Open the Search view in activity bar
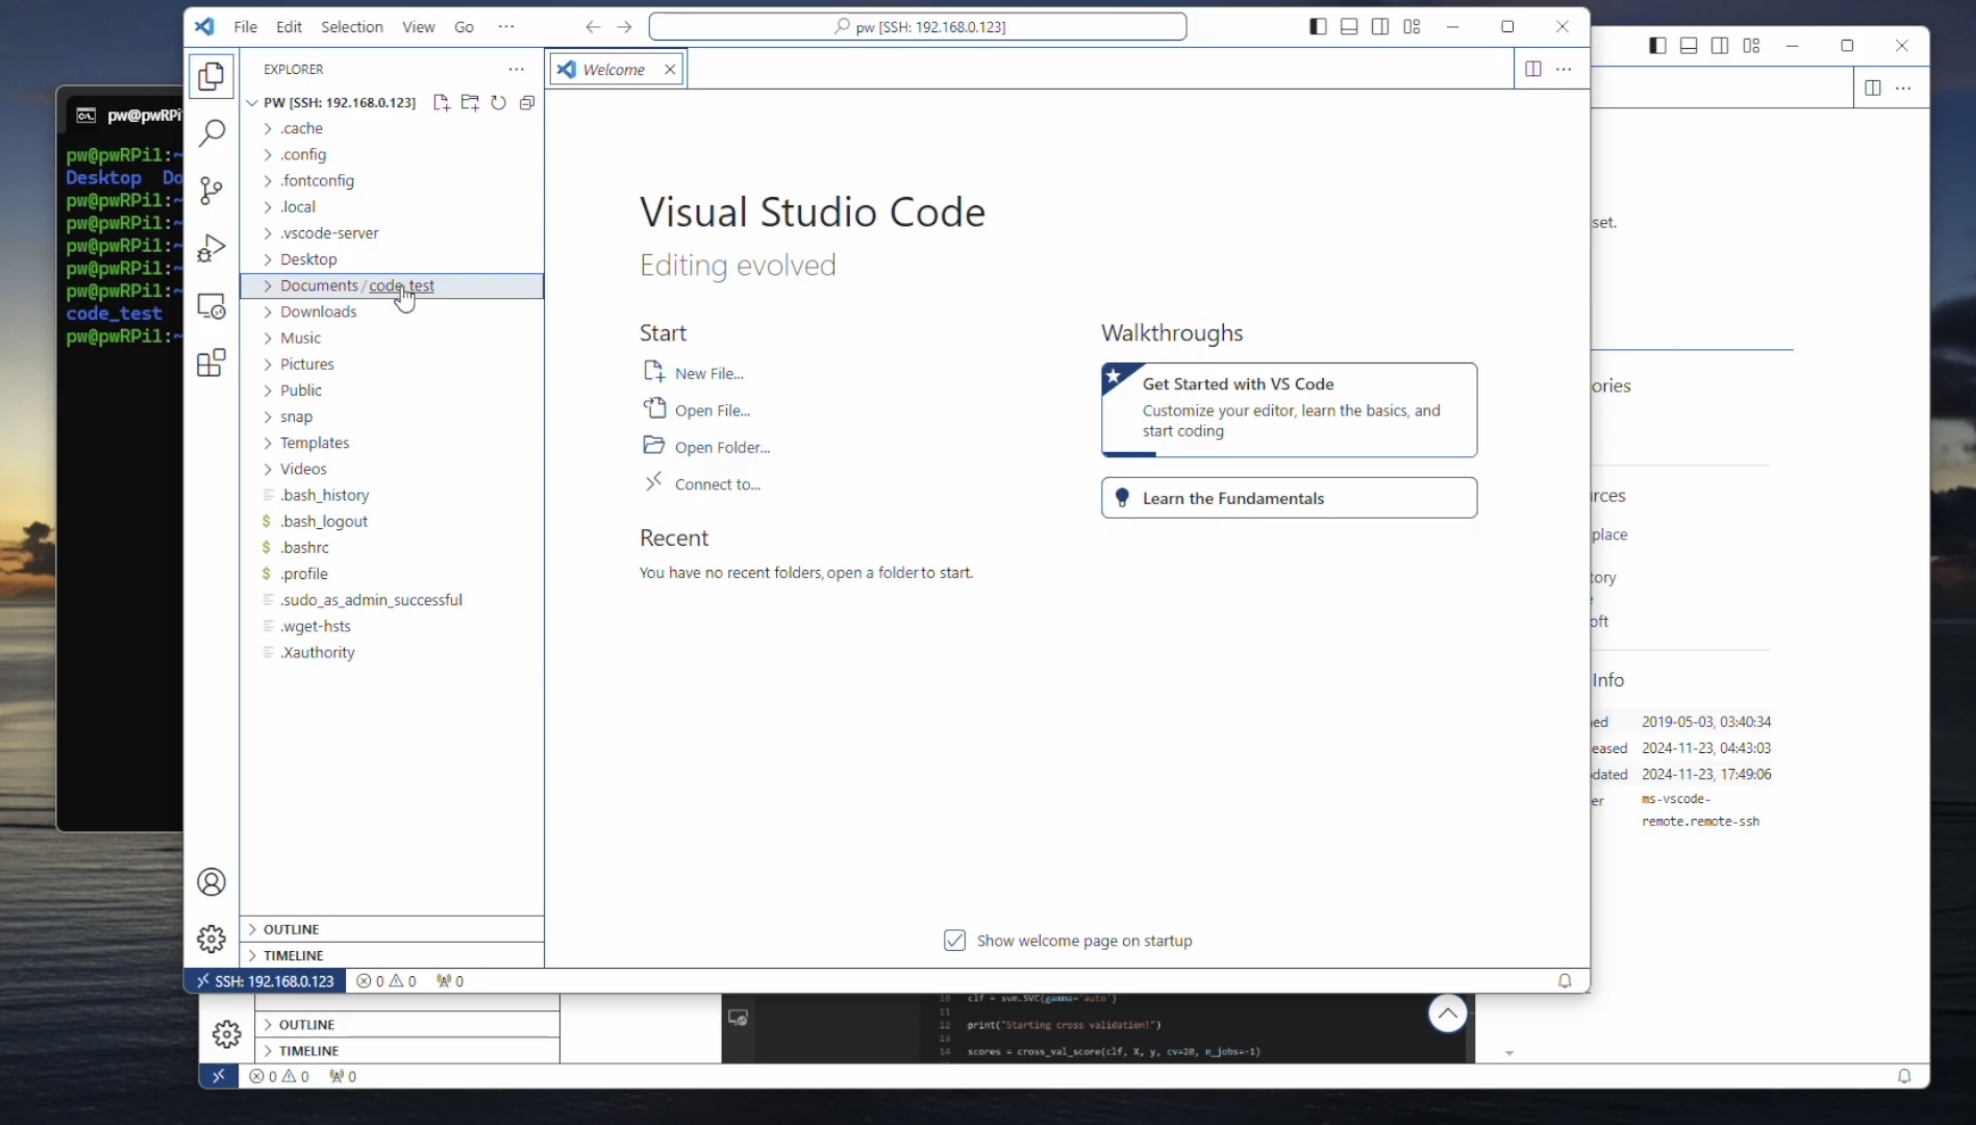The height and width of the screenshot is (1125, 1976). tap(211, 133)
